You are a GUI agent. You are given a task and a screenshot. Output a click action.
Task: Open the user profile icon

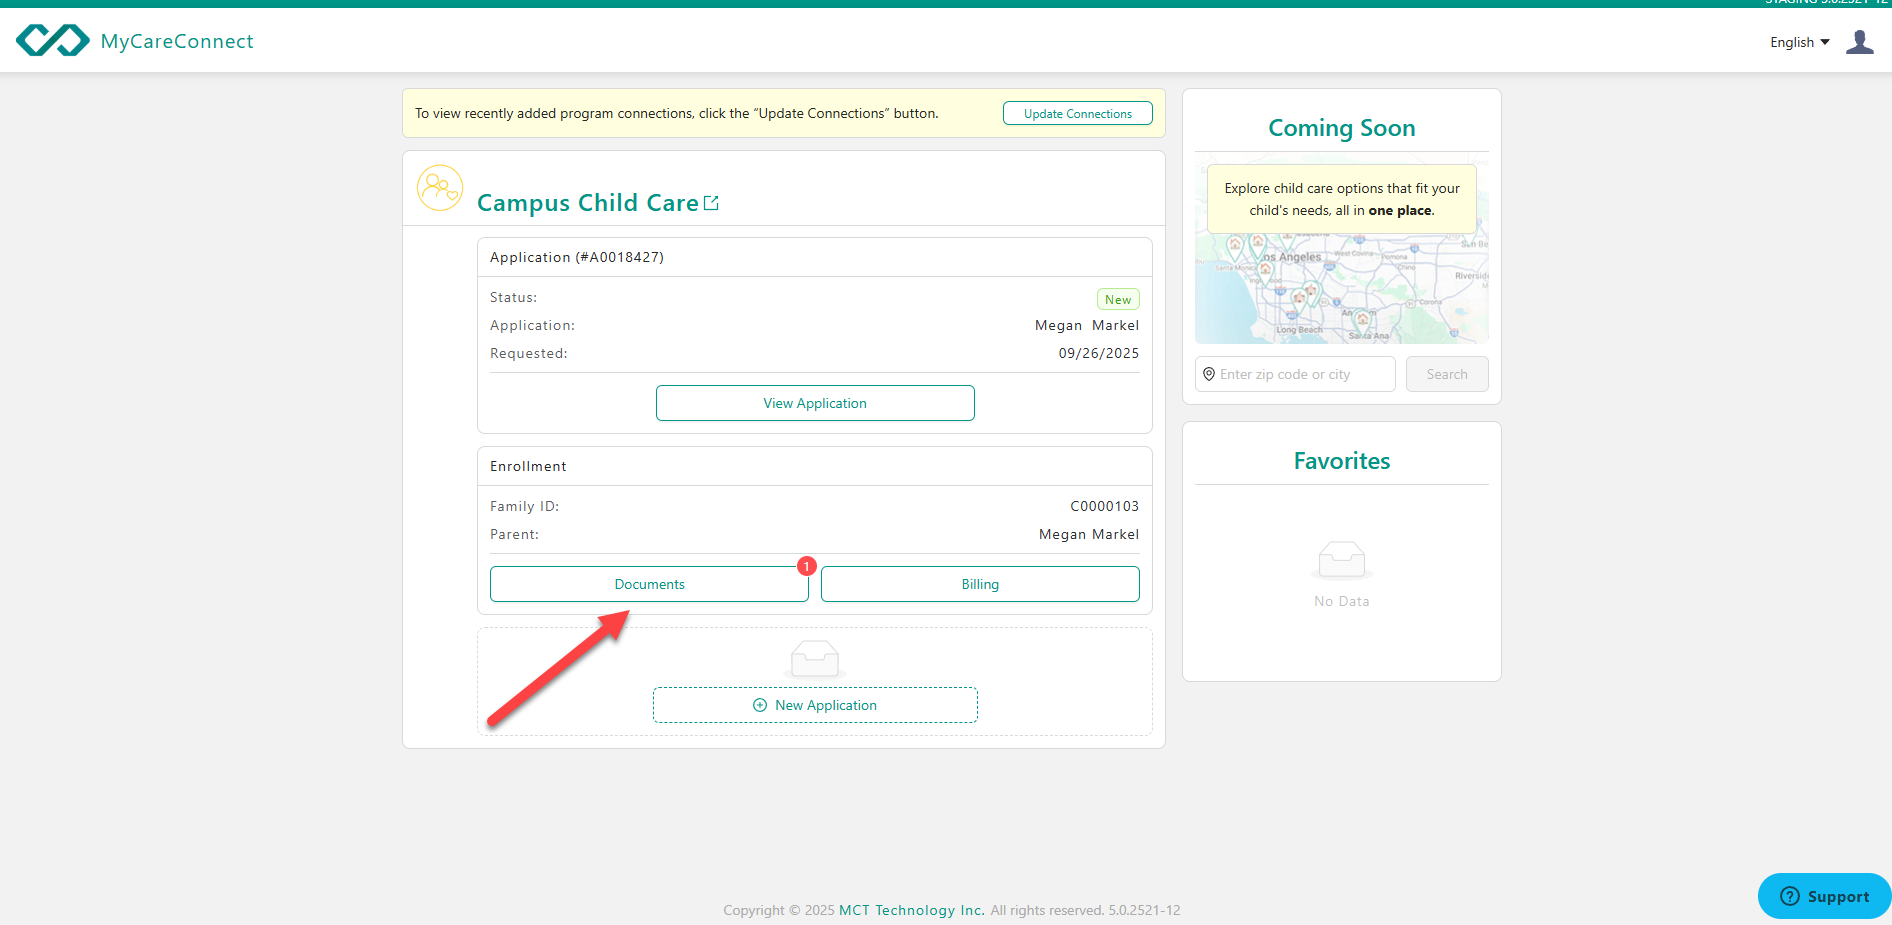pos(1859,42)
